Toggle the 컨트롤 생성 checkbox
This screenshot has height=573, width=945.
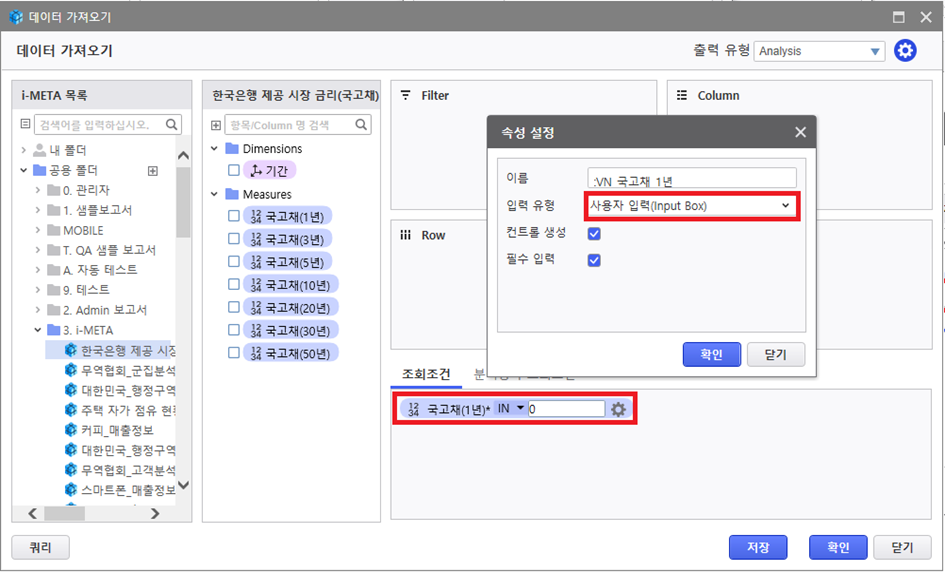coord(594,233)
